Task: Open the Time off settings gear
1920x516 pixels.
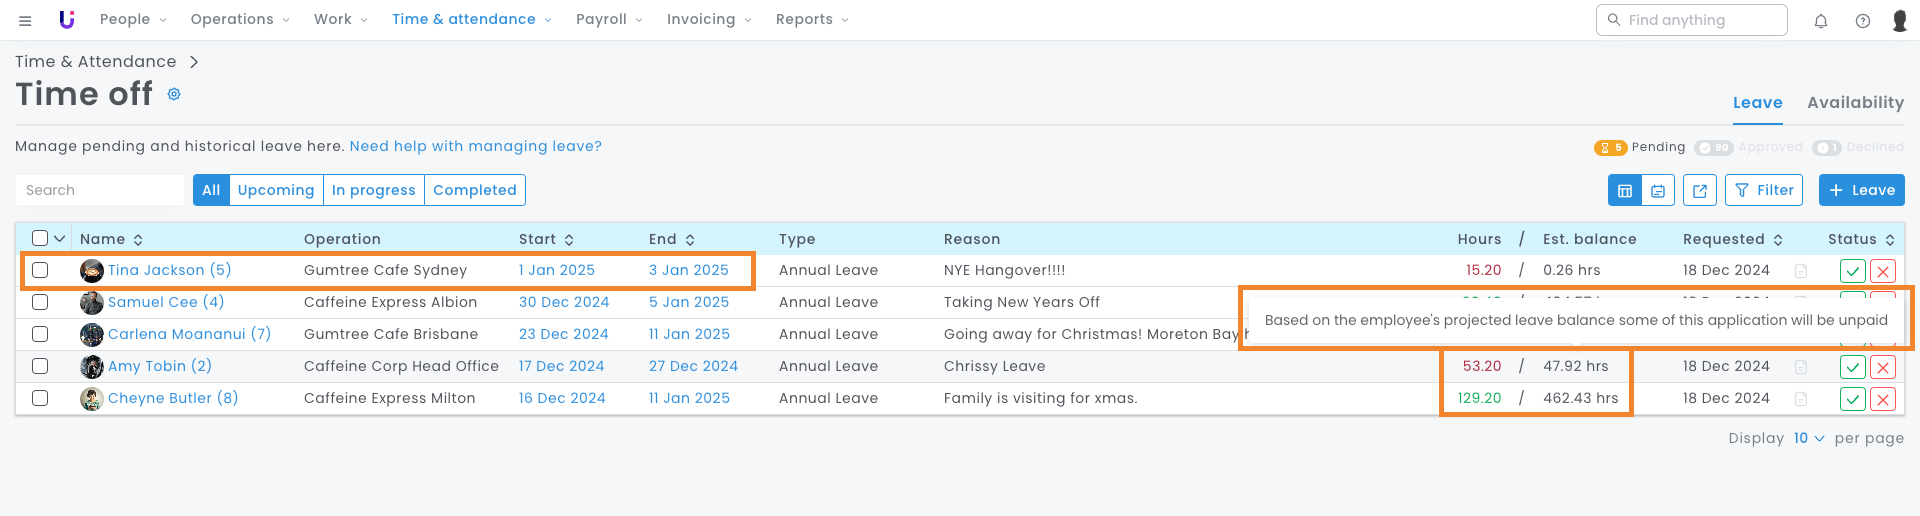Action: click(x=174, y=94)
